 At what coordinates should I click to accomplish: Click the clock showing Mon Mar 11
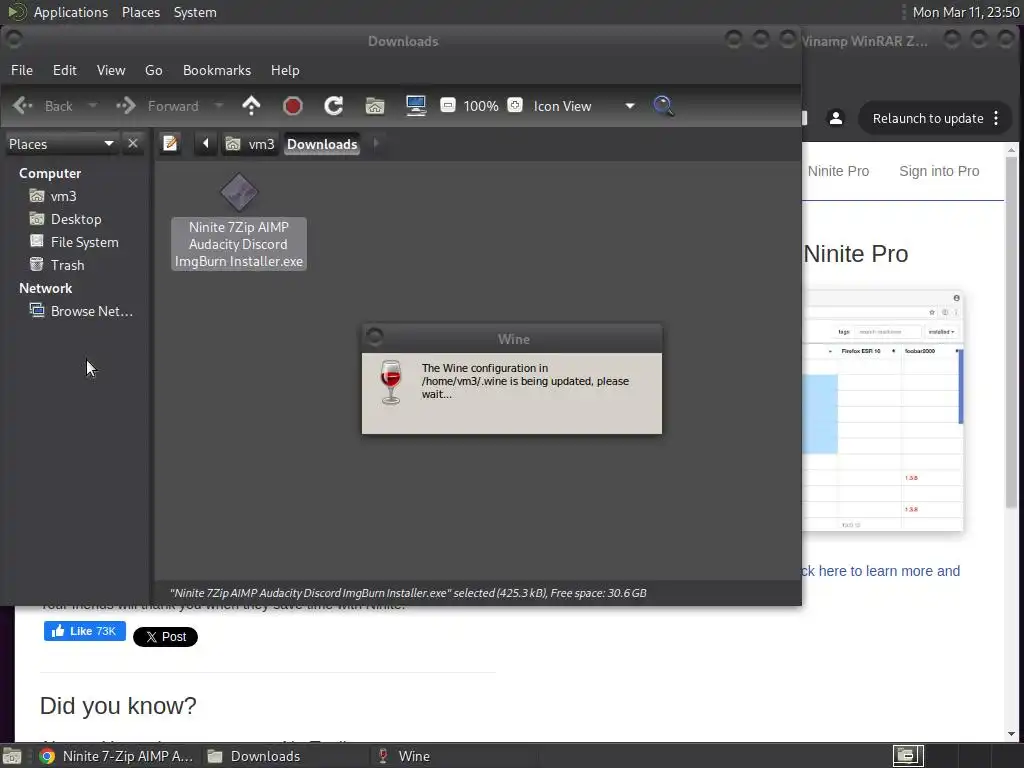(x=966, y=12)
